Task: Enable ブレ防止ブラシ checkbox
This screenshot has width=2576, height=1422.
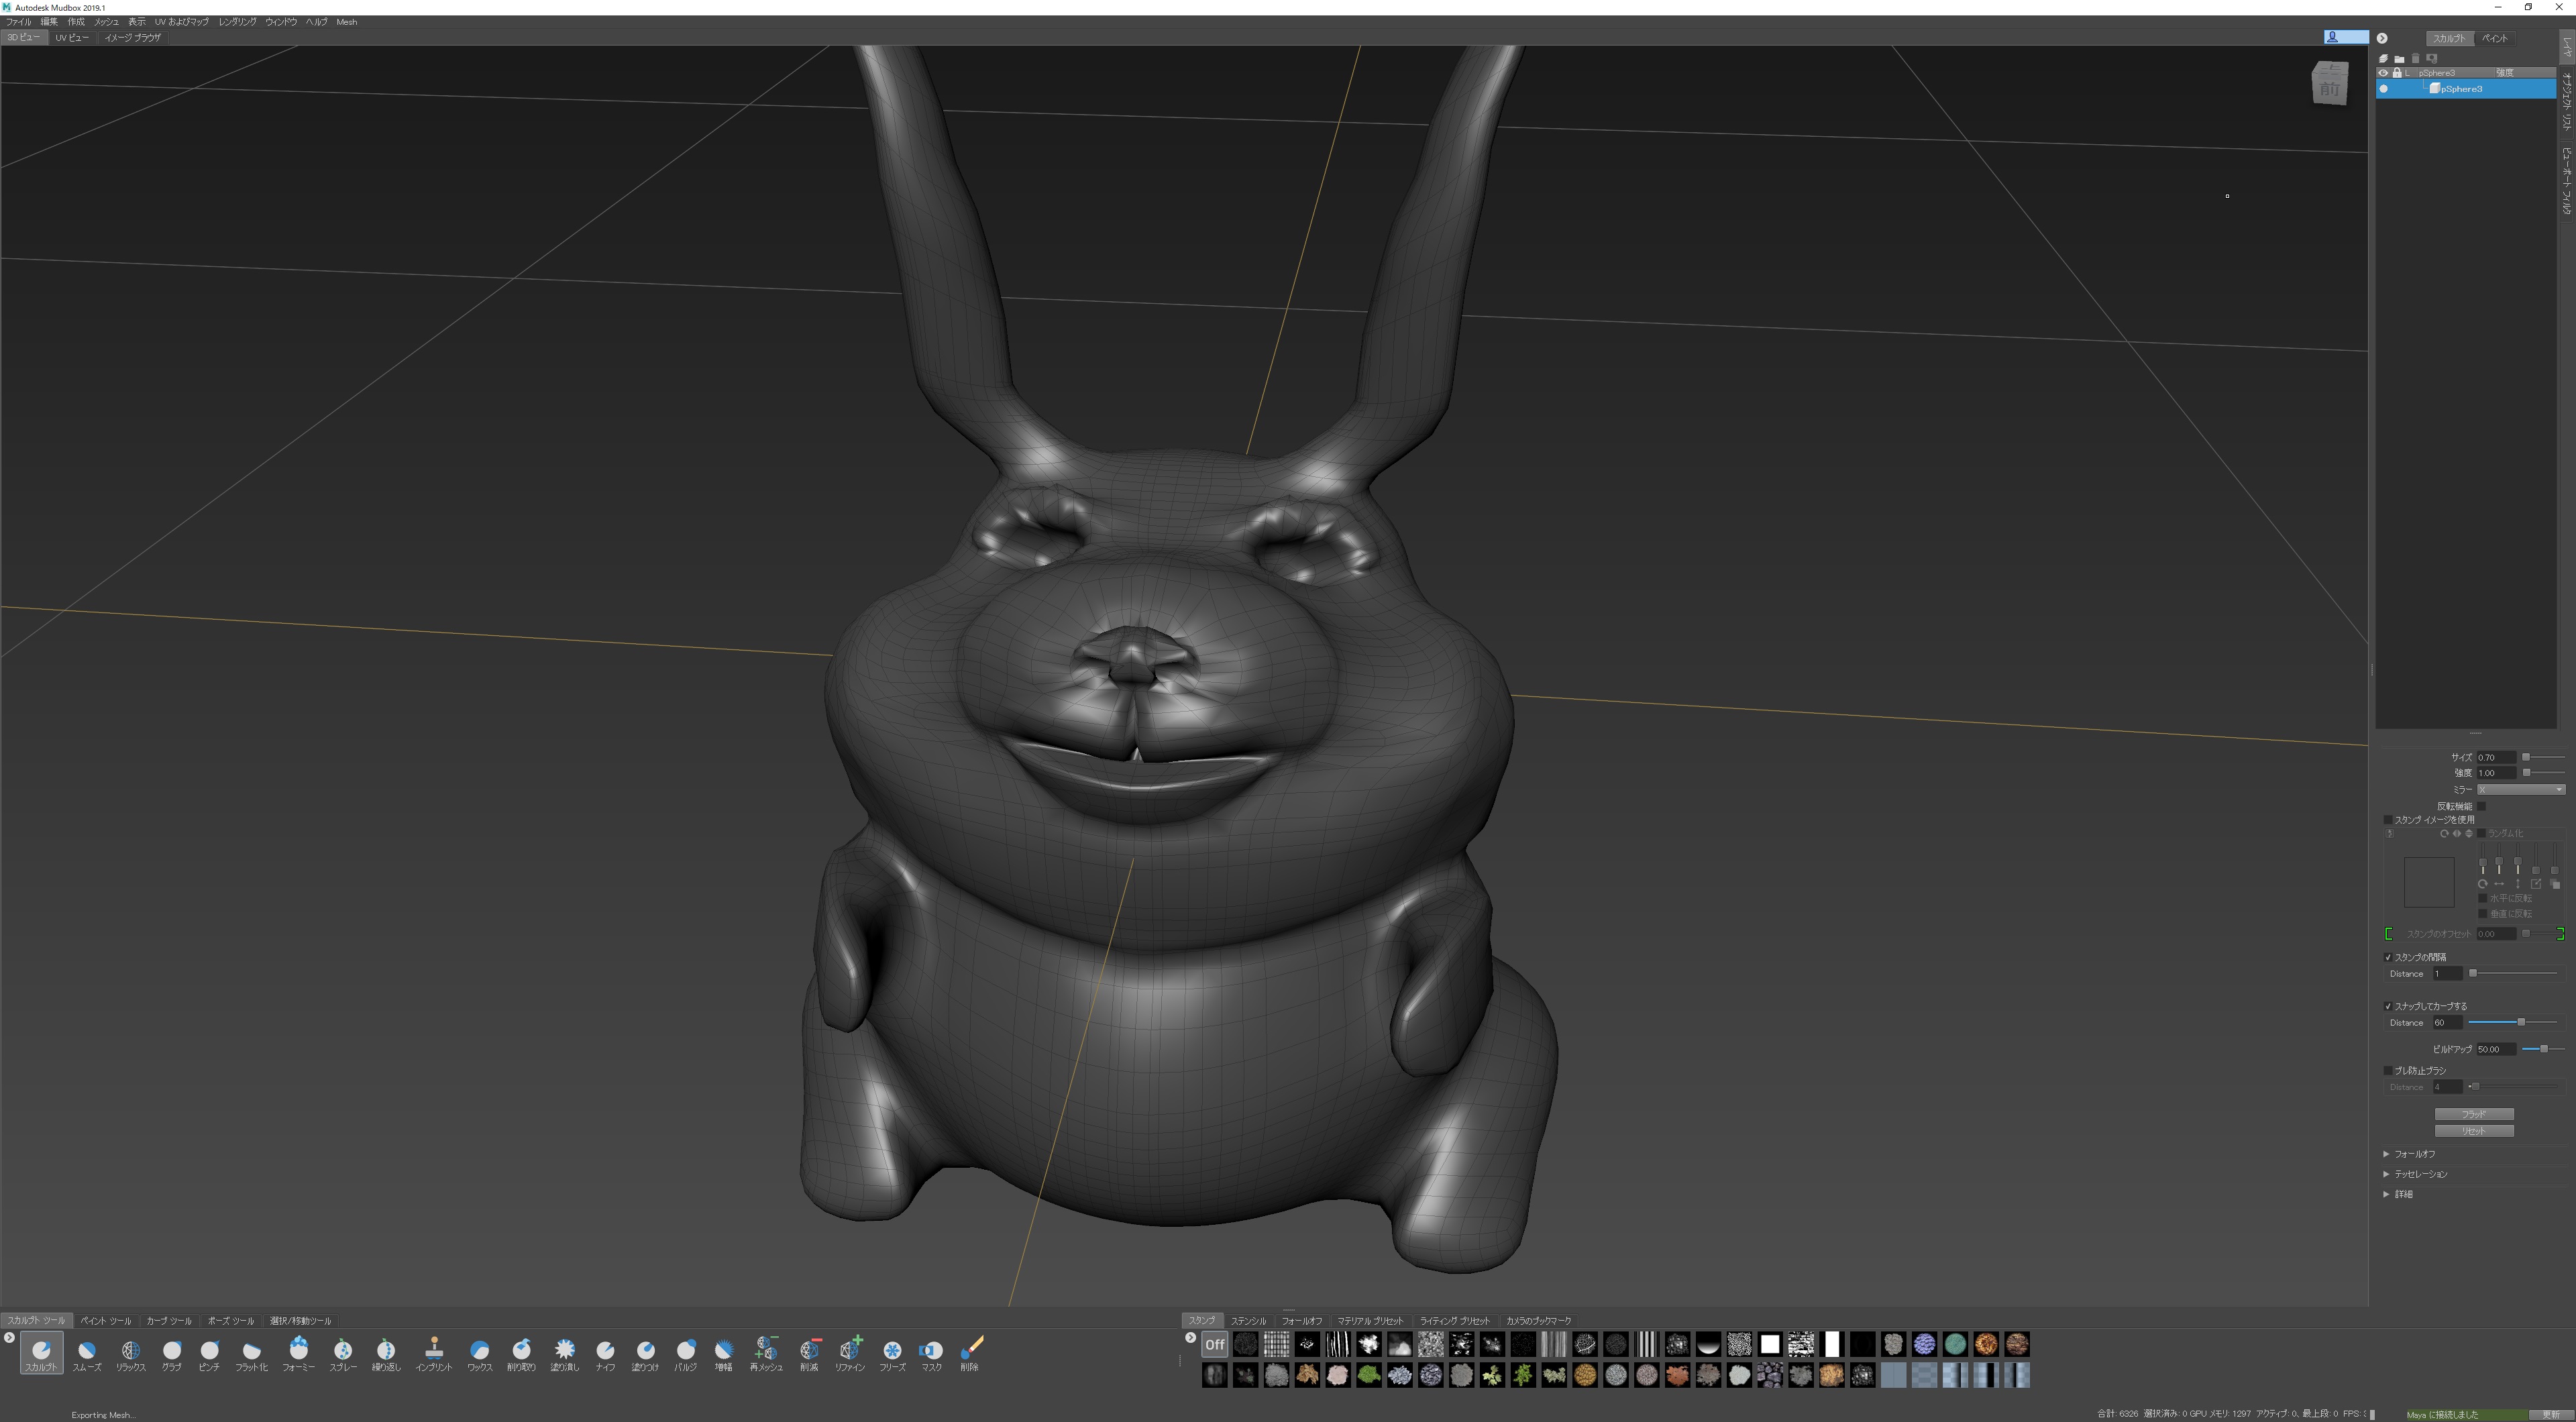Action: [2388, 1070]
